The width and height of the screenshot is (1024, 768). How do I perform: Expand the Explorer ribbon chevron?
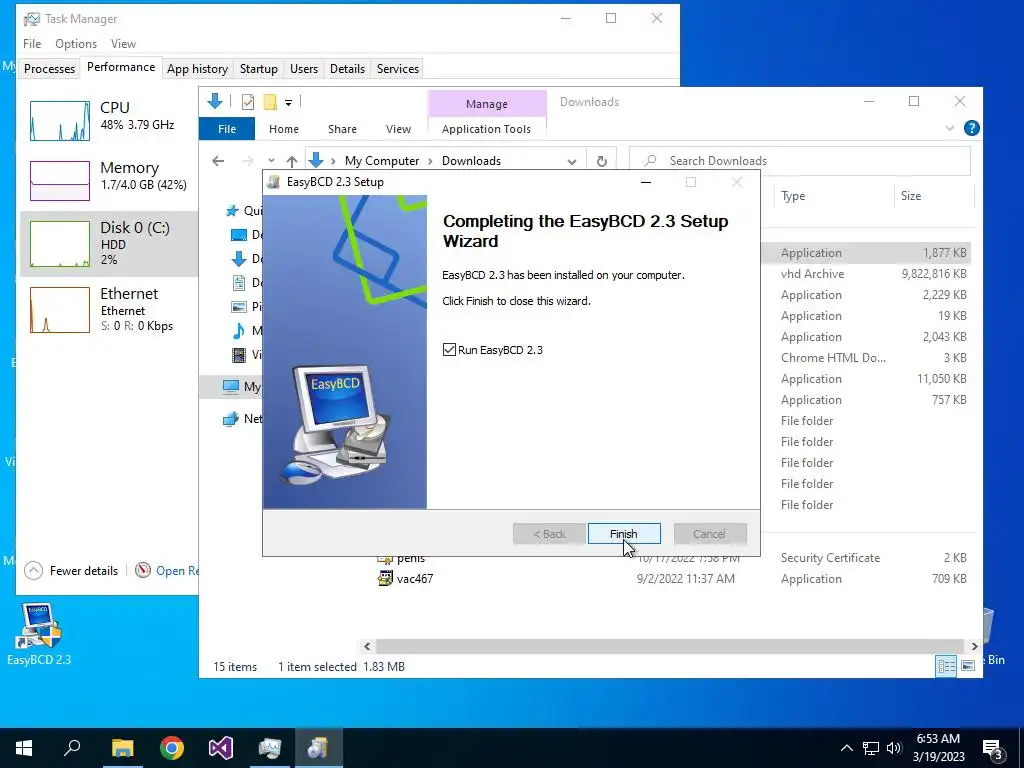pyautogui.click(x=950, y=129)
